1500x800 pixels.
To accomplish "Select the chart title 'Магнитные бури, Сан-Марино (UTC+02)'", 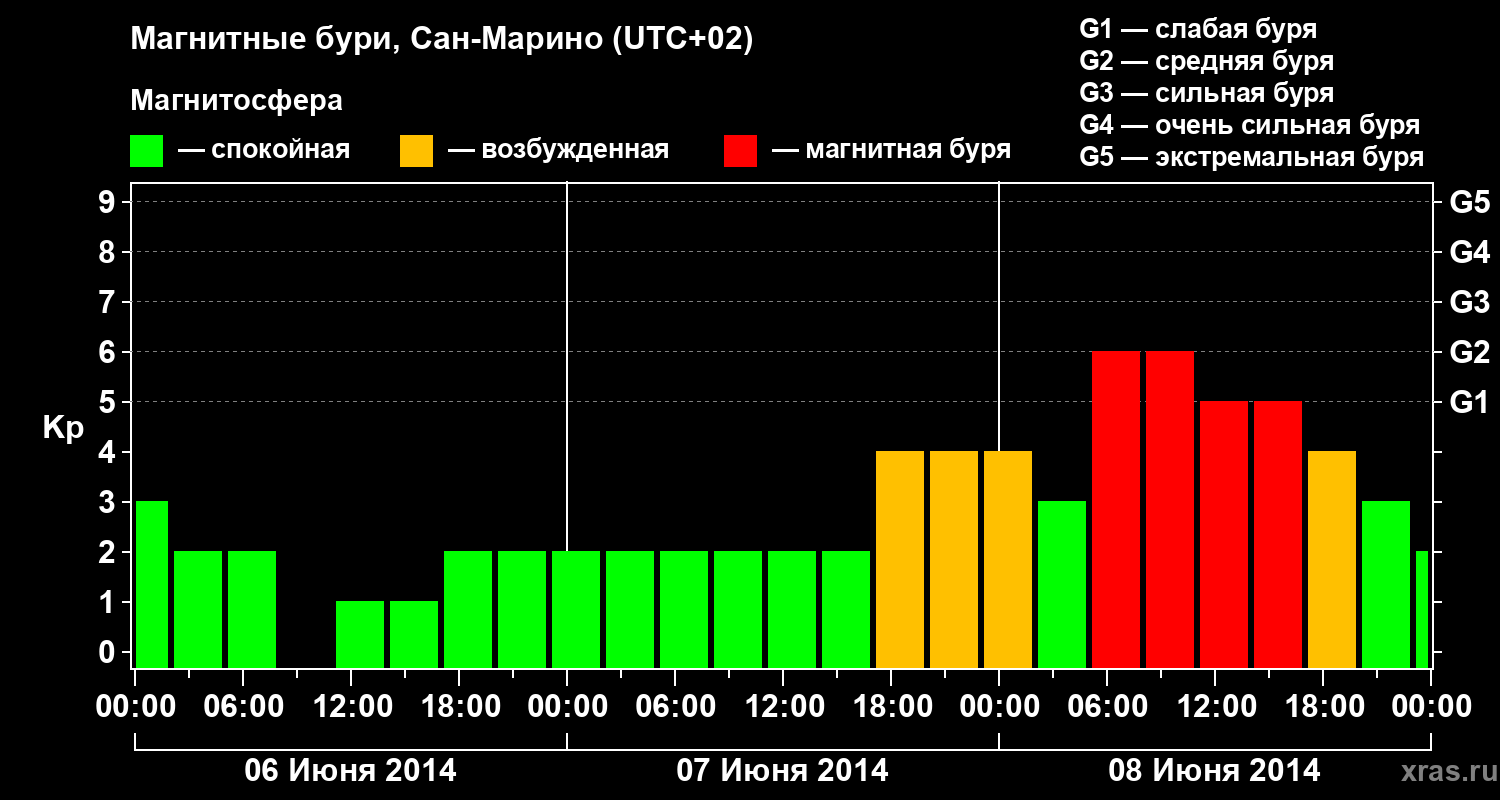I will (x=441, y=40).
